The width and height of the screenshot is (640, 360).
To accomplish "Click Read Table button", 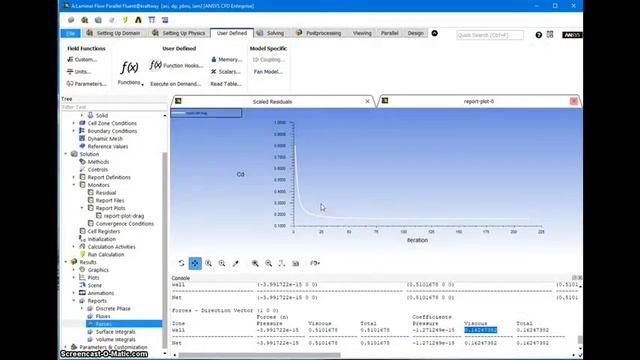I will 226,84.
